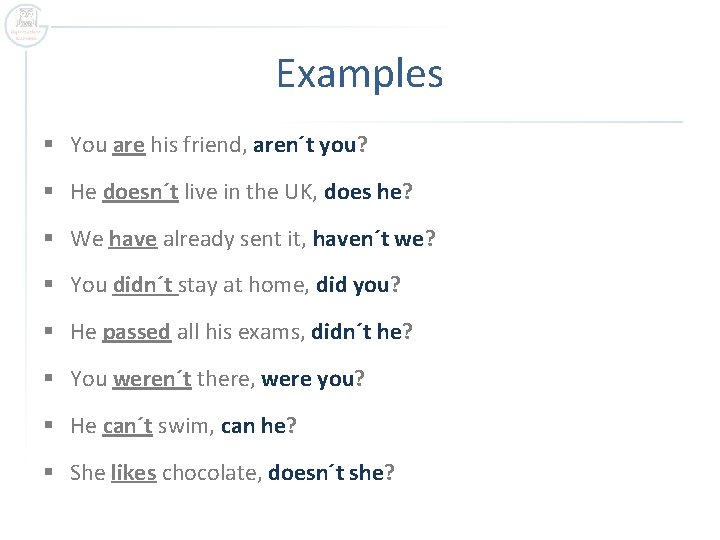Click the bold tag 'did you'
The width and height of the screenshot is (720, 540).
click(353, 285)
